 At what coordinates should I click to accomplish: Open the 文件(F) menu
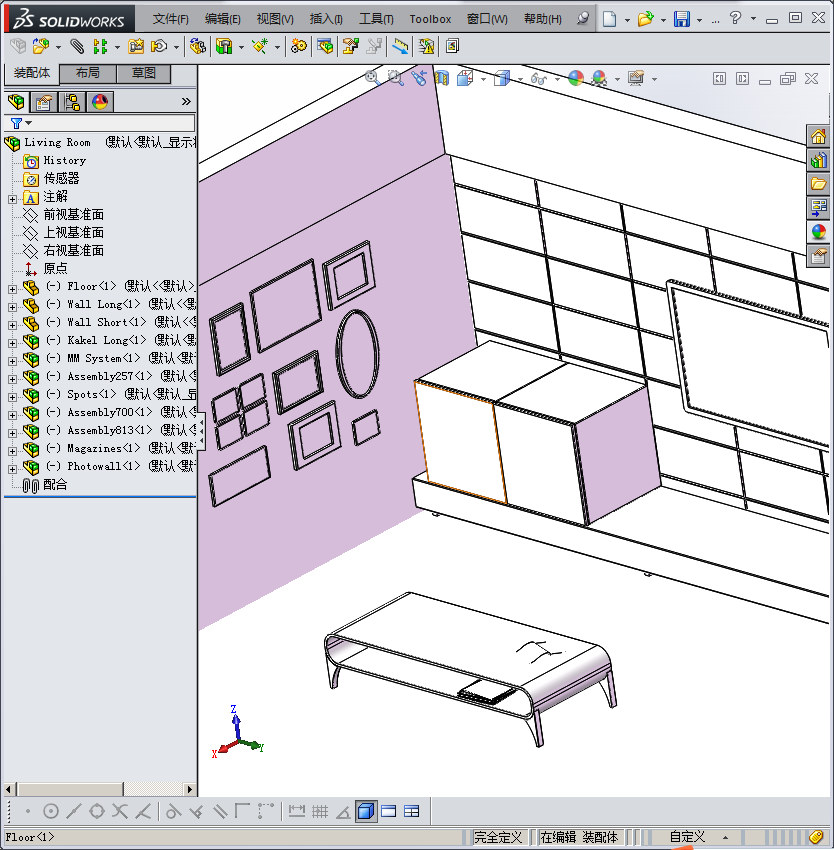[x=170, y=19]
